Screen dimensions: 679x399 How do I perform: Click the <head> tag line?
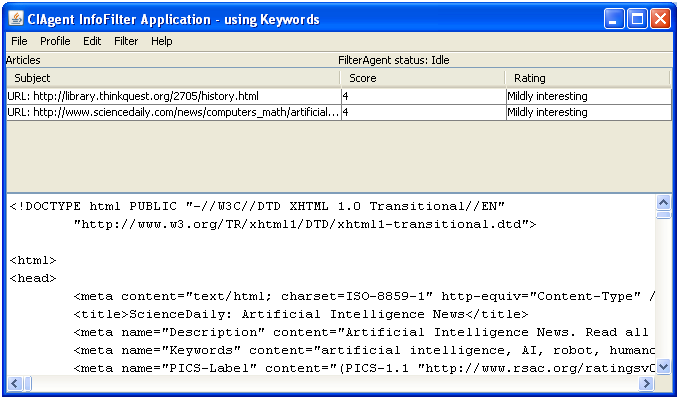click(x=33, y=278)
